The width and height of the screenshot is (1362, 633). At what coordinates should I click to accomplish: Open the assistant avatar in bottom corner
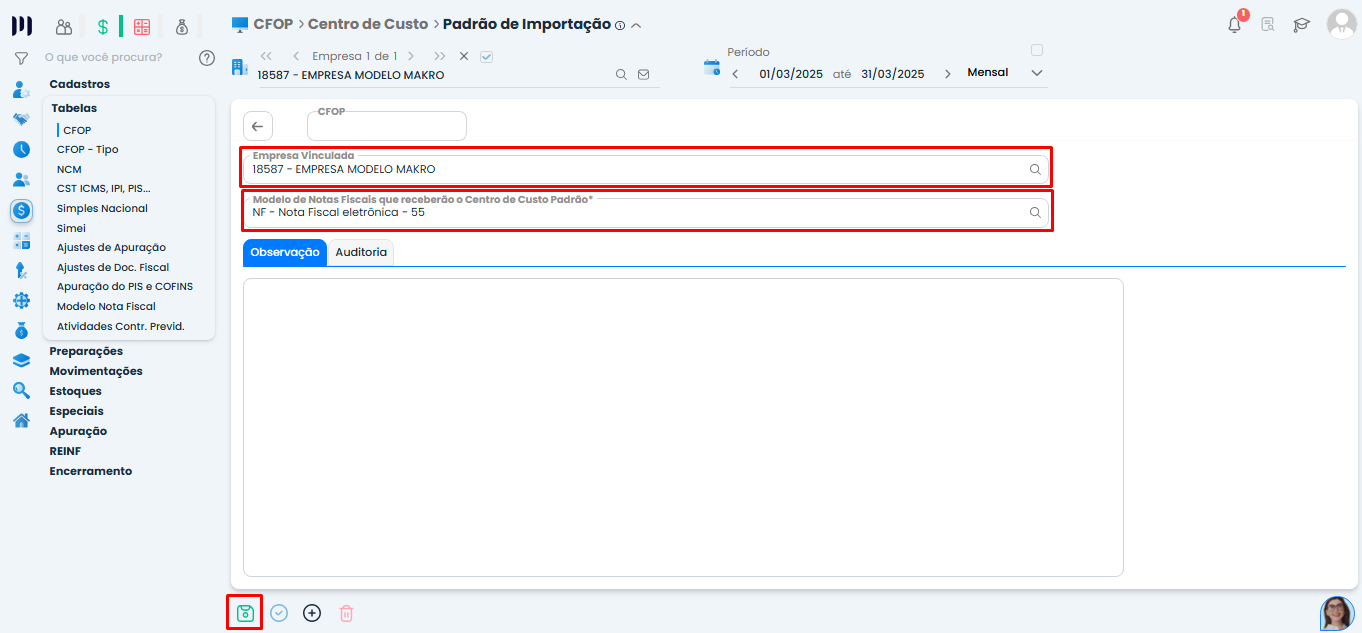point(1337,613)
